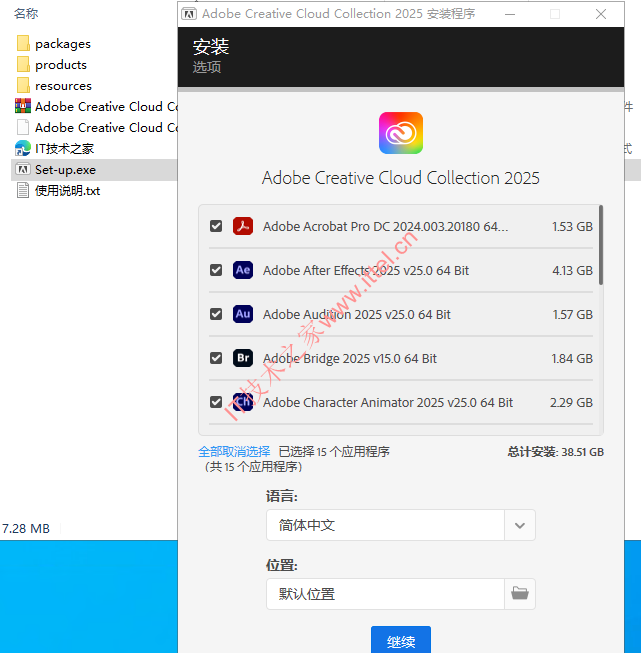641x653 pixels.
Task: Uncheck Adobe Acrobat Pro DC checkbox
Action: pos(216,226)
